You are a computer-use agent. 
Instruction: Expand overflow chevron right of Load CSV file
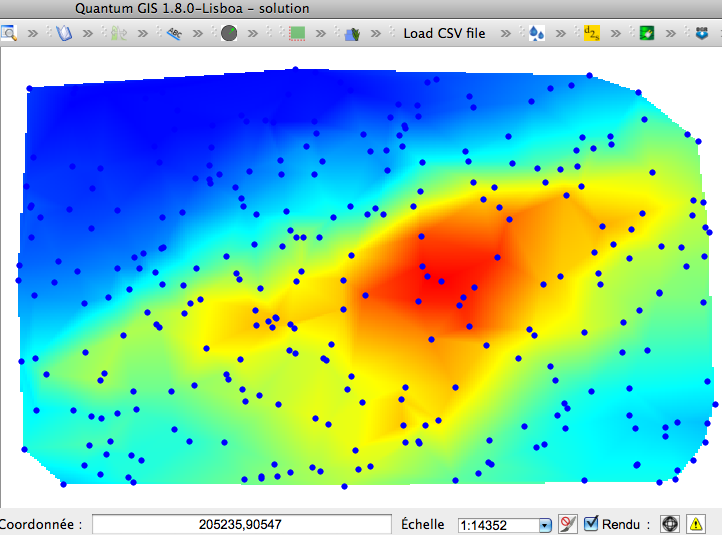click(507, 33)
